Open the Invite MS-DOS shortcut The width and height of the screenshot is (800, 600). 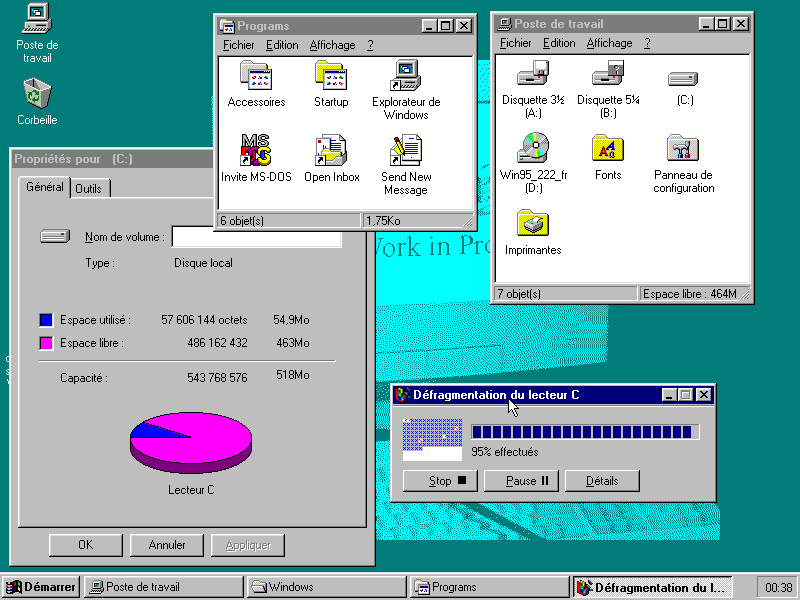(256, 151)
